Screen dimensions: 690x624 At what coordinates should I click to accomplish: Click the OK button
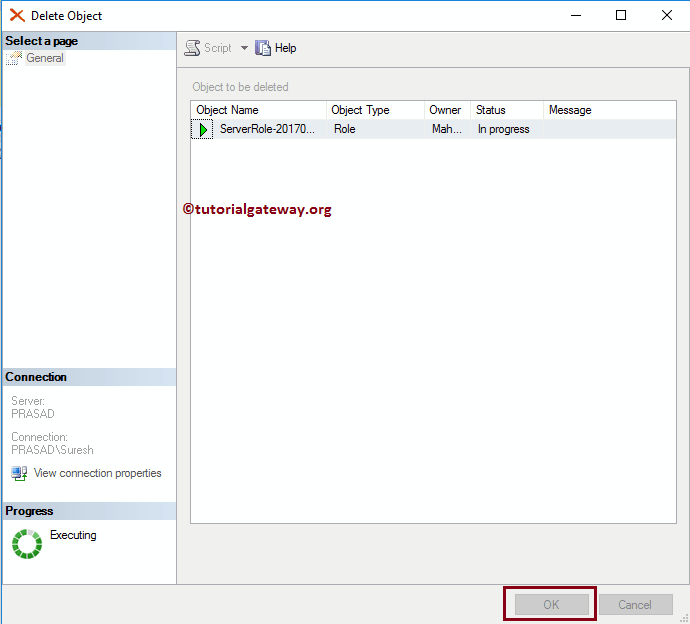coord(551,605)
